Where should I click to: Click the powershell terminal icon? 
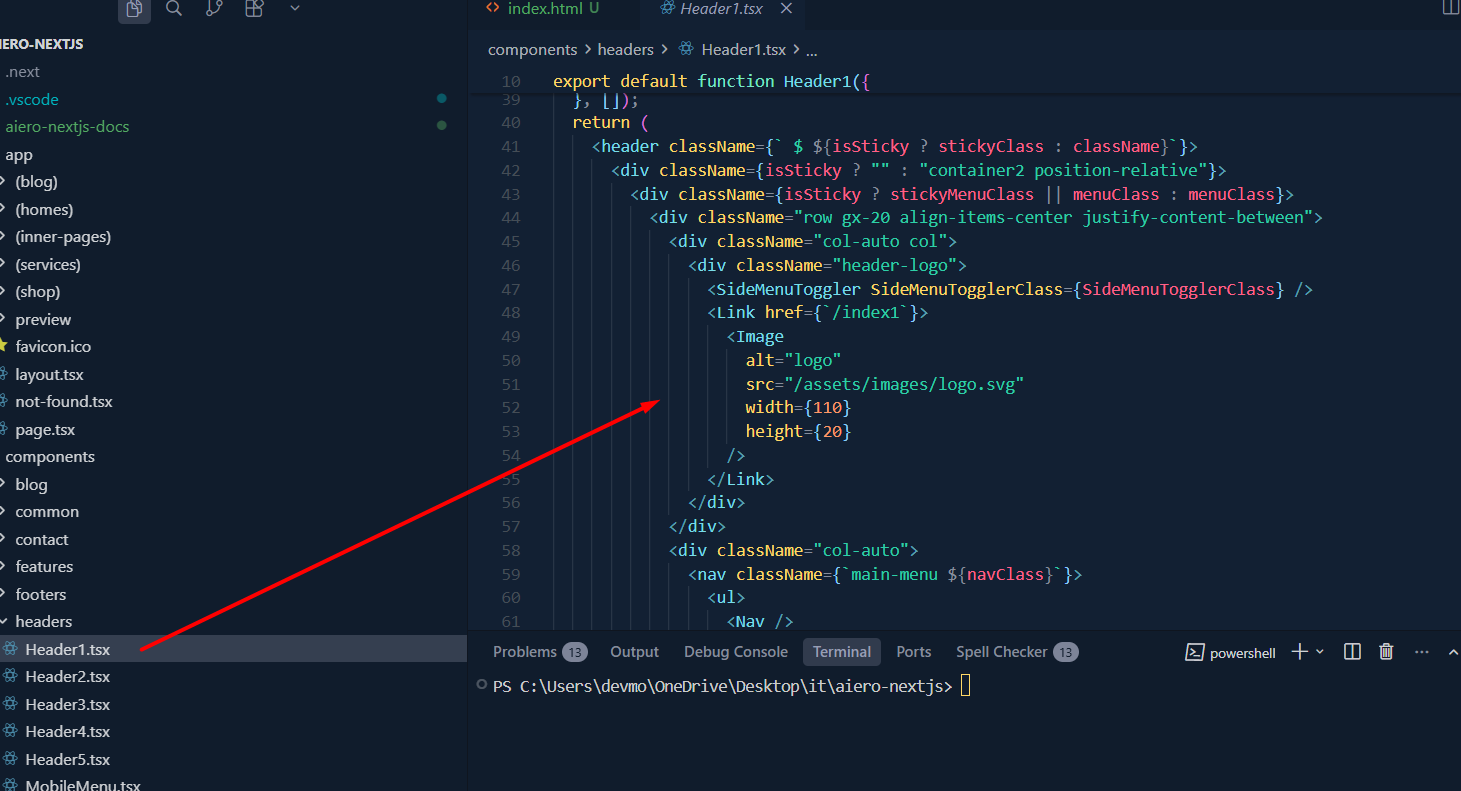tap(1194, 652)
